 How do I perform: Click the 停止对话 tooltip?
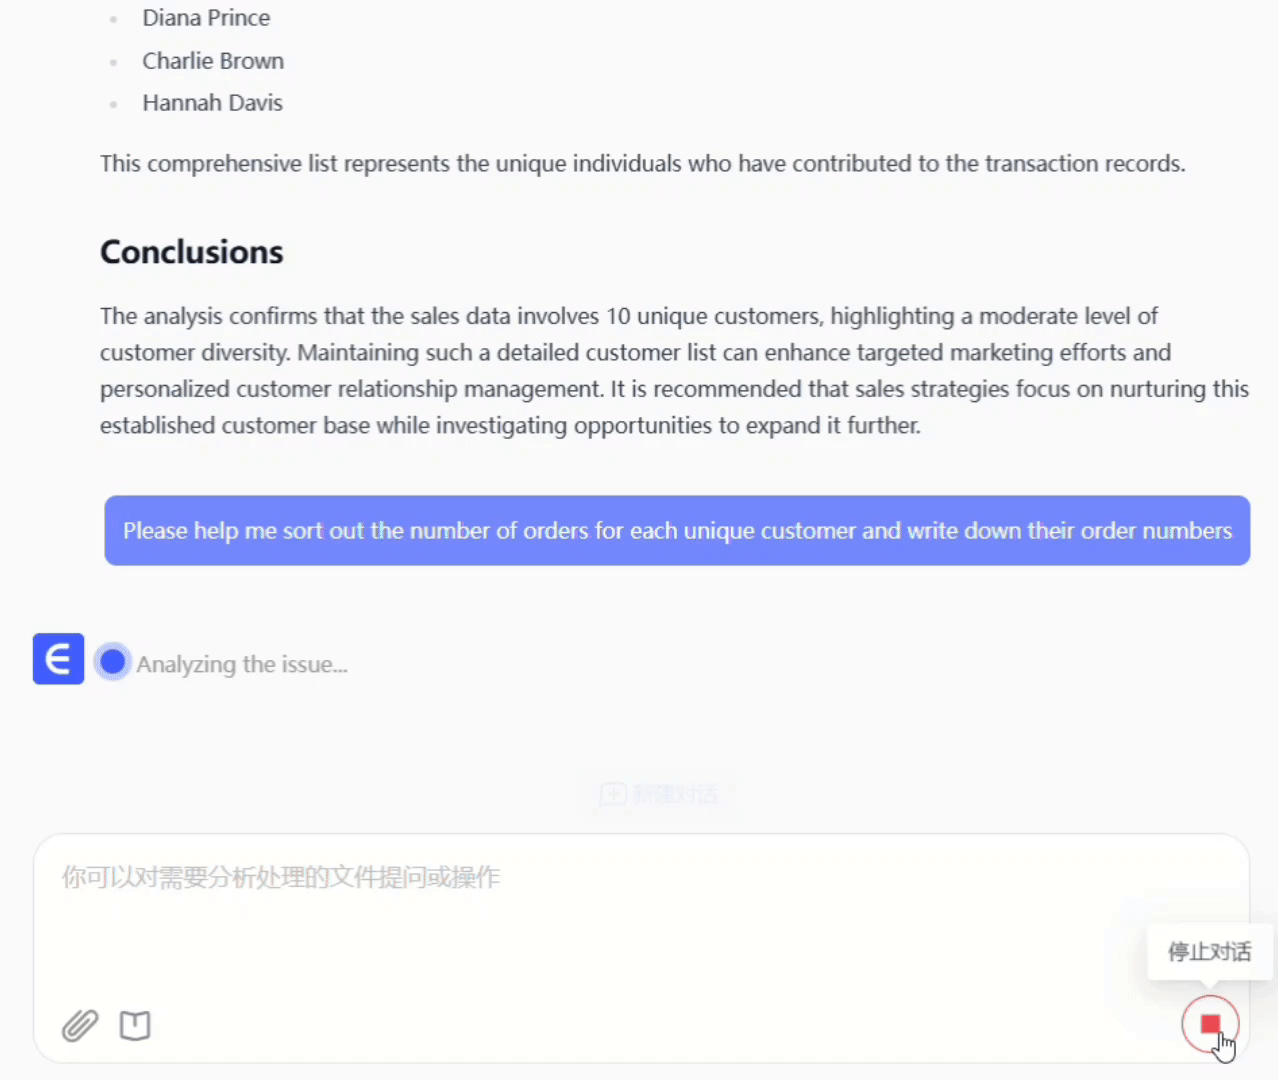coord(1209,951)
